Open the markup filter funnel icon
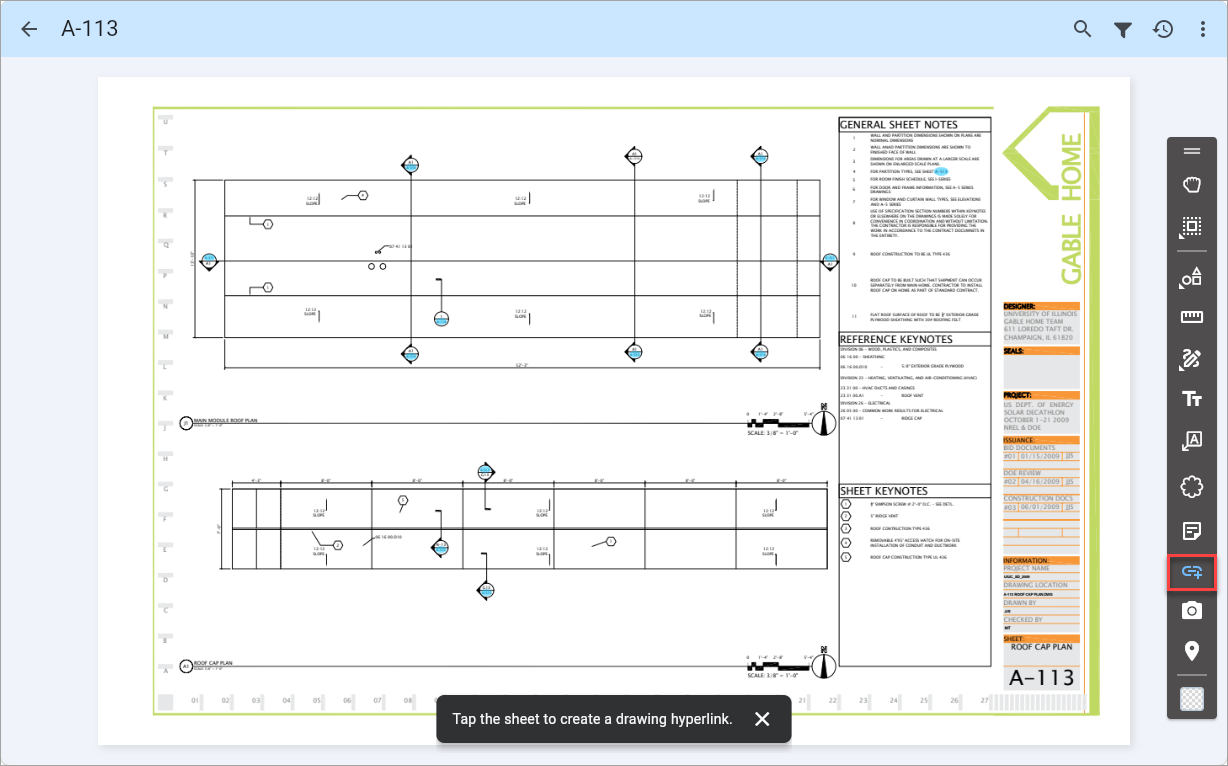 tap(1123, 30)
